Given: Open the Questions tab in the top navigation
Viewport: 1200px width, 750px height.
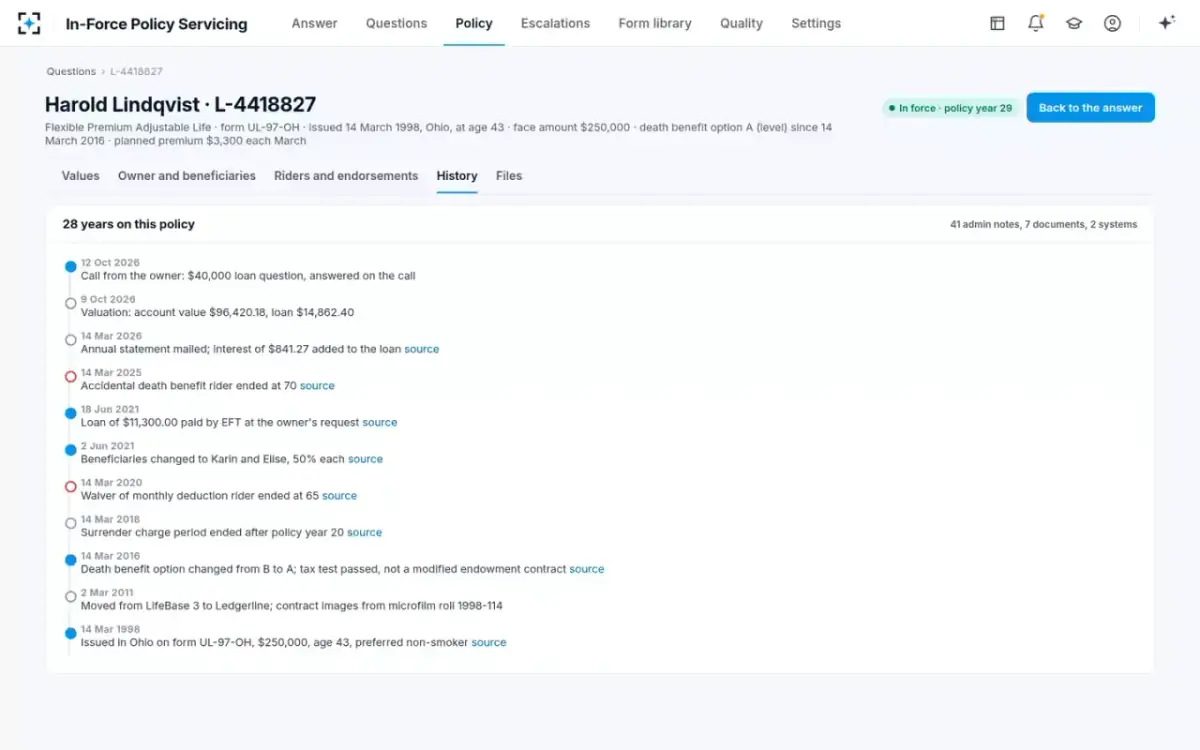Looking at the screenshot, I should [x=396, y=23].
